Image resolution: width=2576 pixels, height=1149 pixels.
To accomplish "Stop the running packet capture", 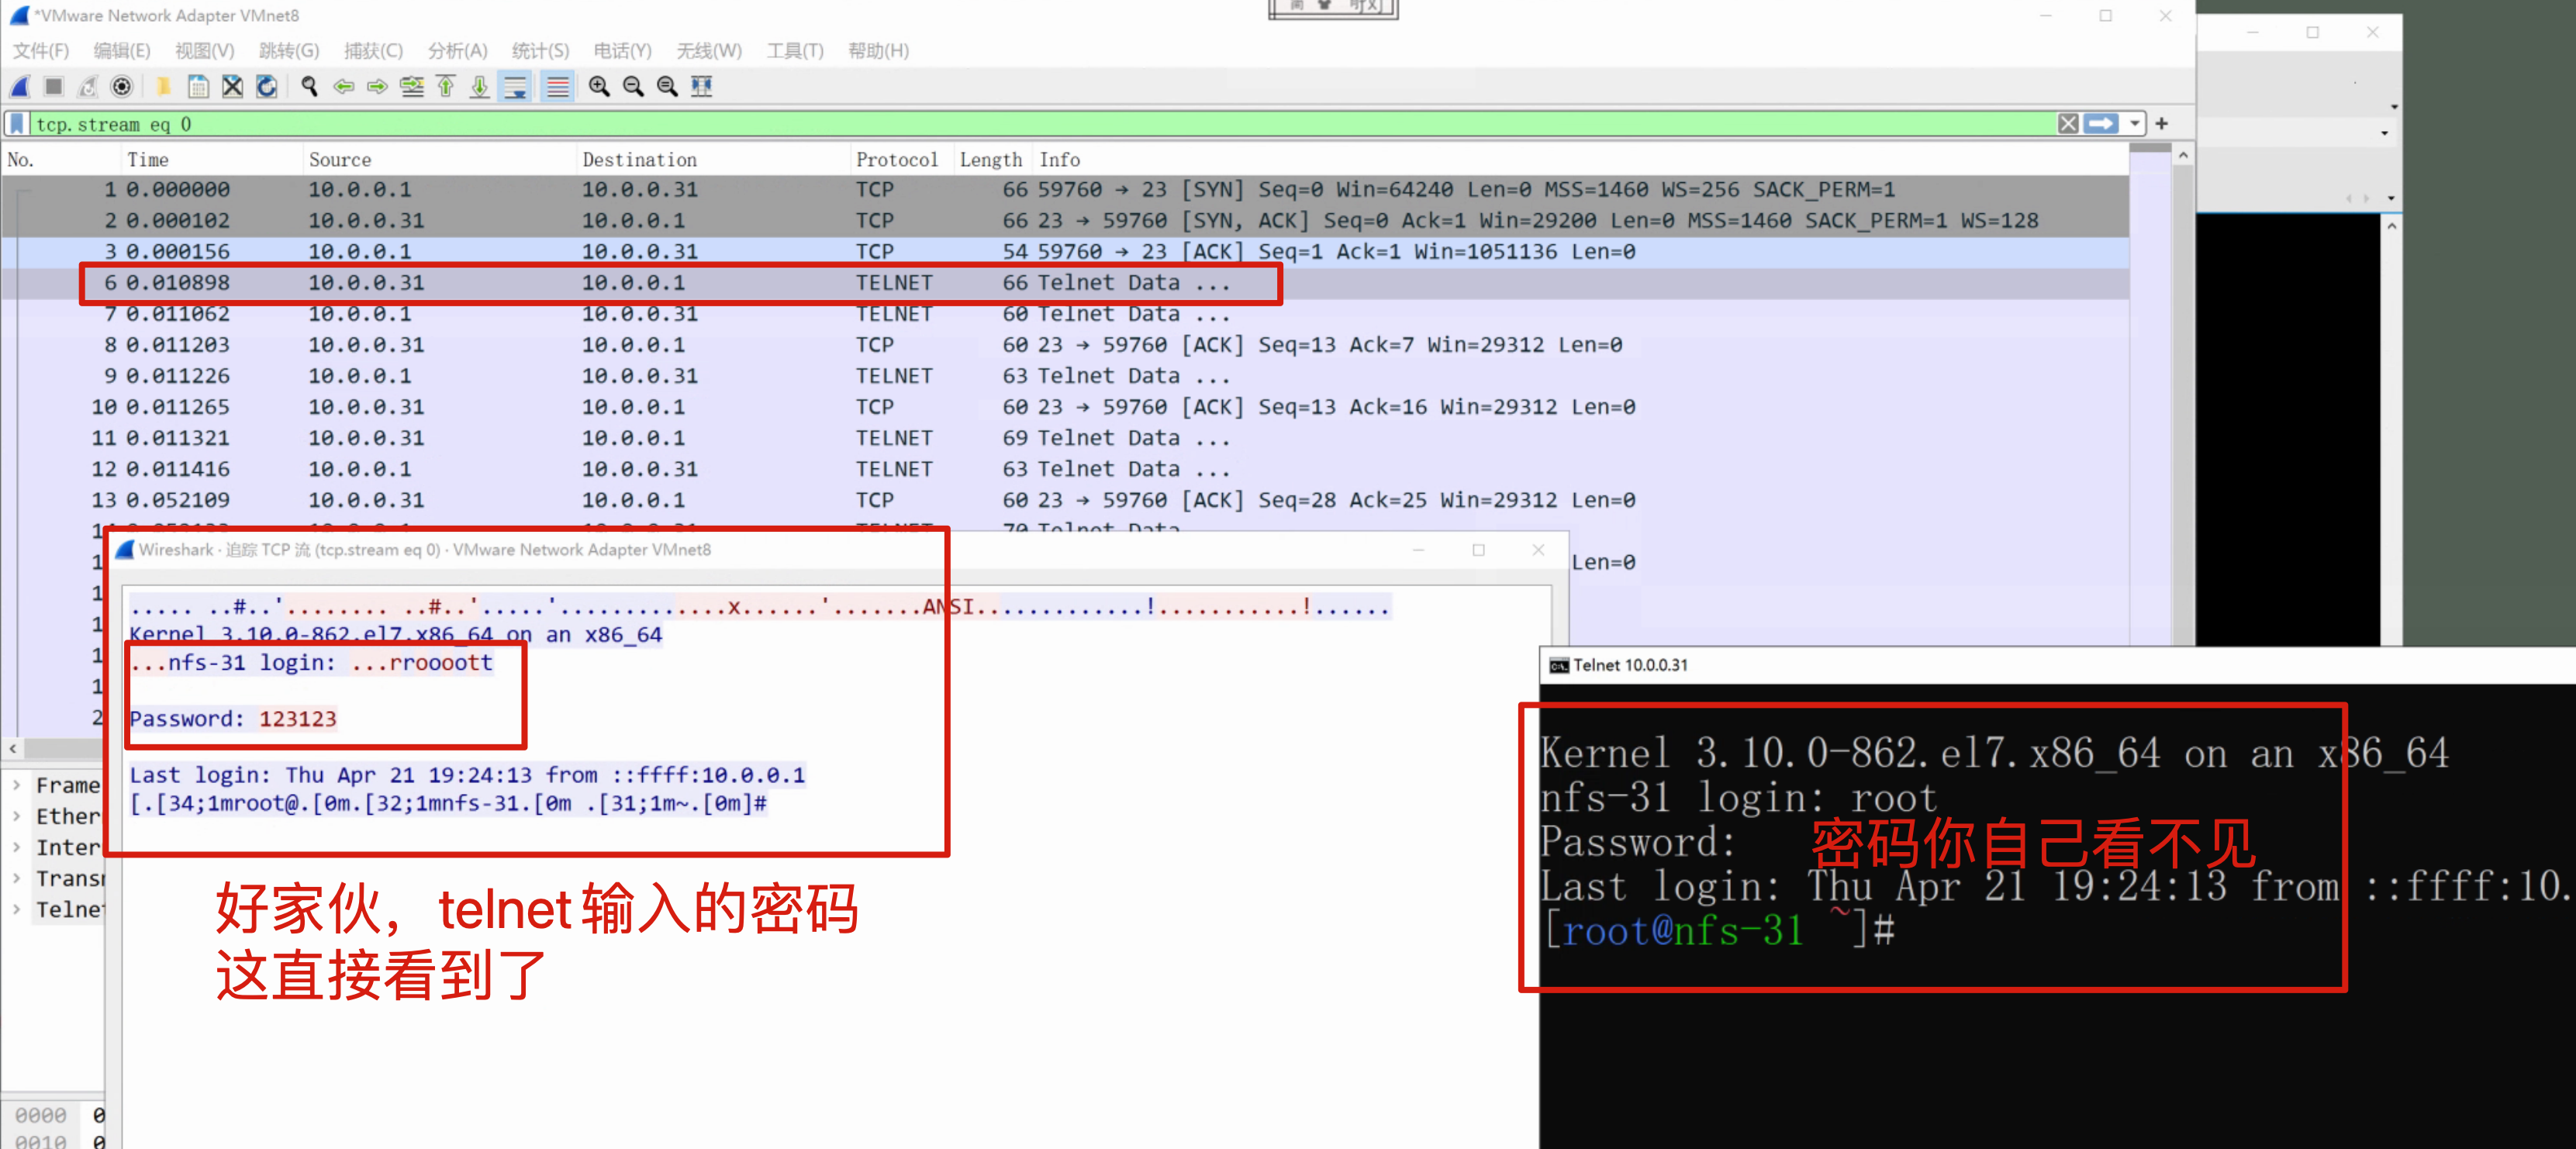I will (x=54, y=87).
